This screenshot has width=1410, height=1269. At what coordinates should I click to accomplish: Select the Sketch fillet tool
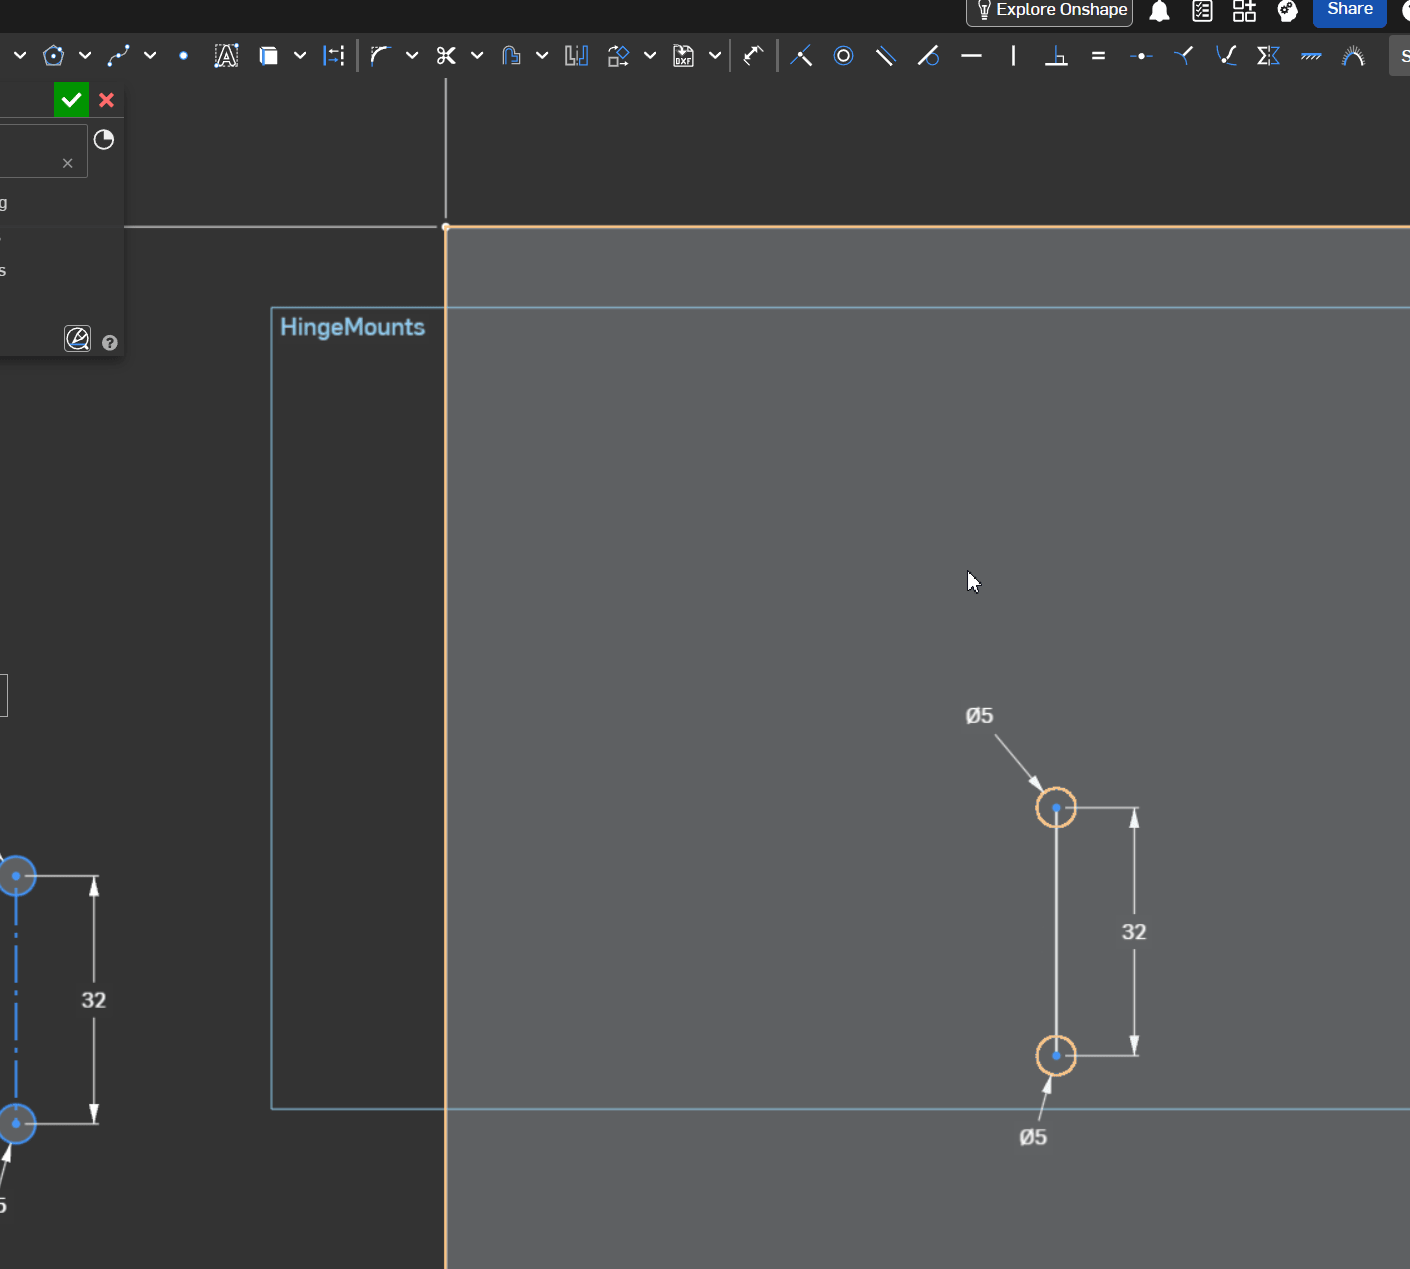click(x=379, y=56)
